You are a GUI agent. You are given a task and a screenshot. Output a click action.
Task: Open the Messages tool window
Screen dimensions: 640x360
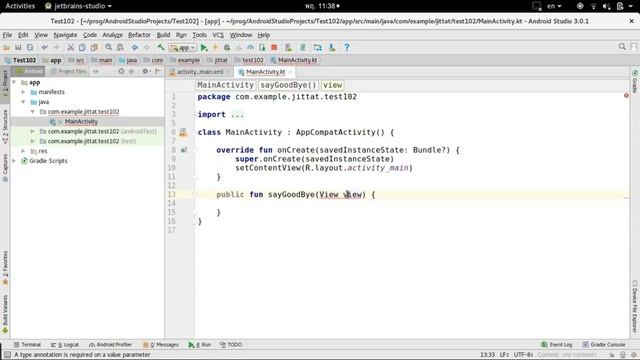point(161,345)
